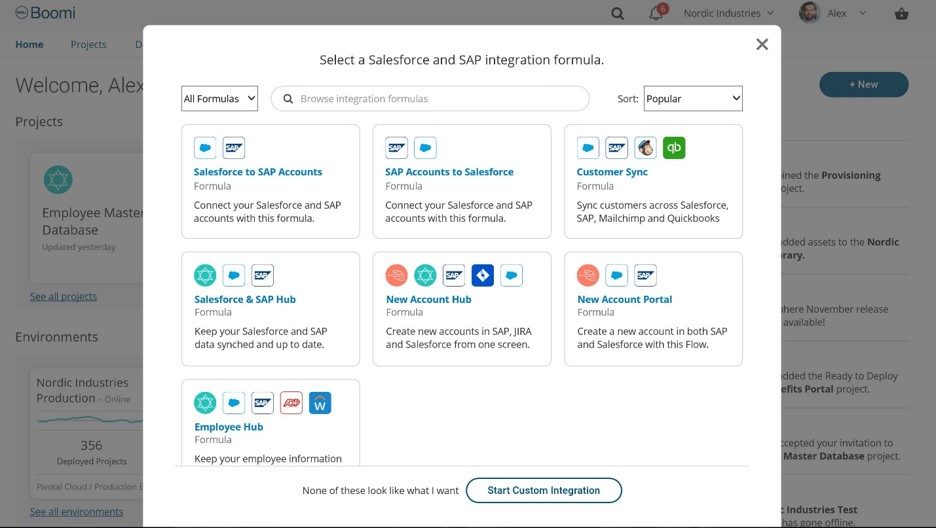Open the Sort Popular dropdown
The image size is (936, 528).
[x=693, y=98]
